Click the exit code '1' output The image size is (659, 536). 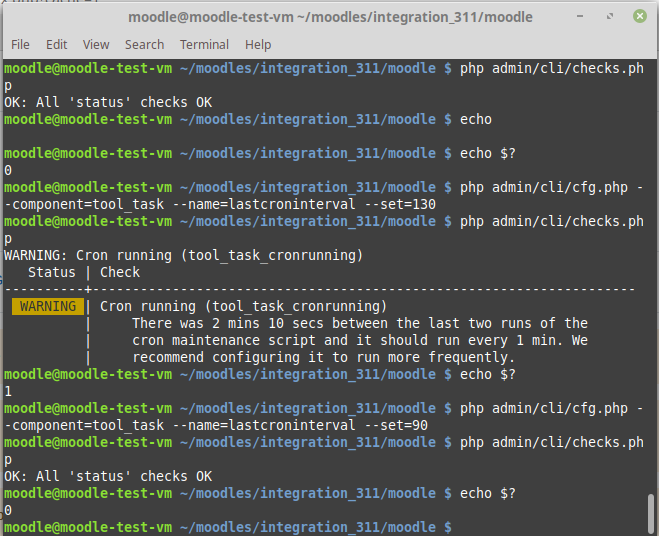click(8, 391)
